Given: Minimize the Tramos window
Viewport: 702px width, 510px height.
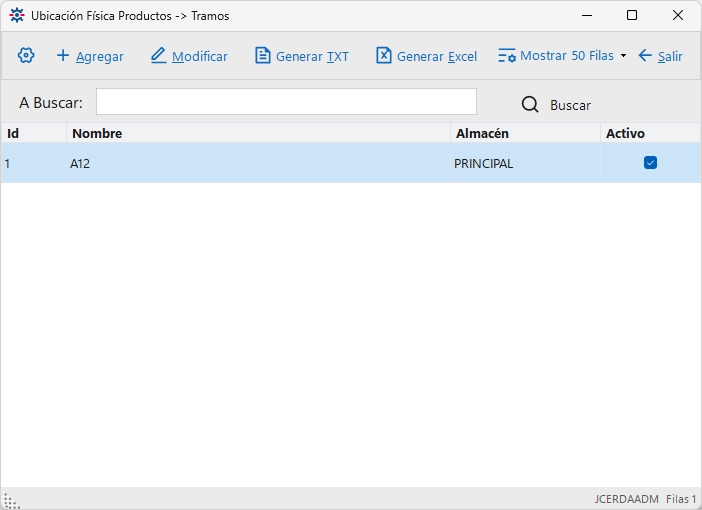Looking at the screenshot, I should point(587,15).
